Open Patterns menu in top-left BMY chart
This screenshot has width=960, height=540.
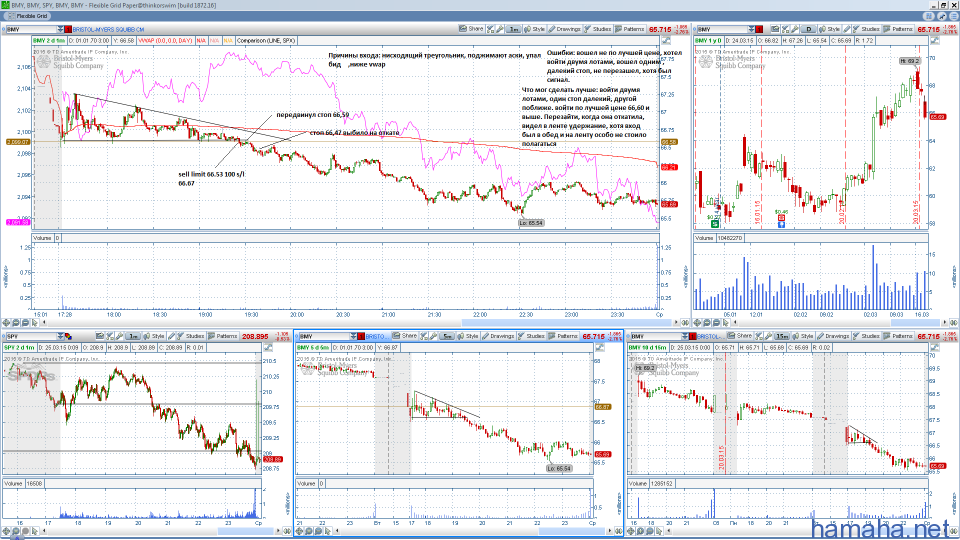point(630,29)
